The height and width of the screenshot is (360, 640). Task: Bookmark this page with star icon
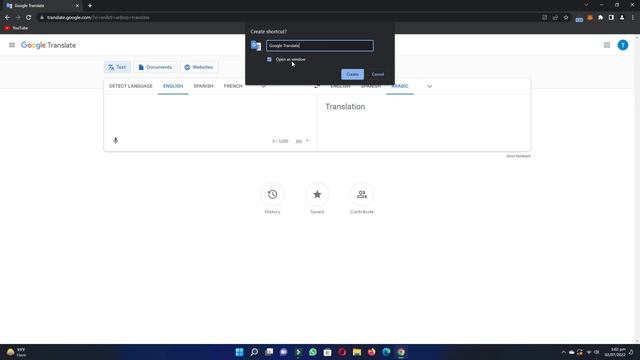point(566,18)
